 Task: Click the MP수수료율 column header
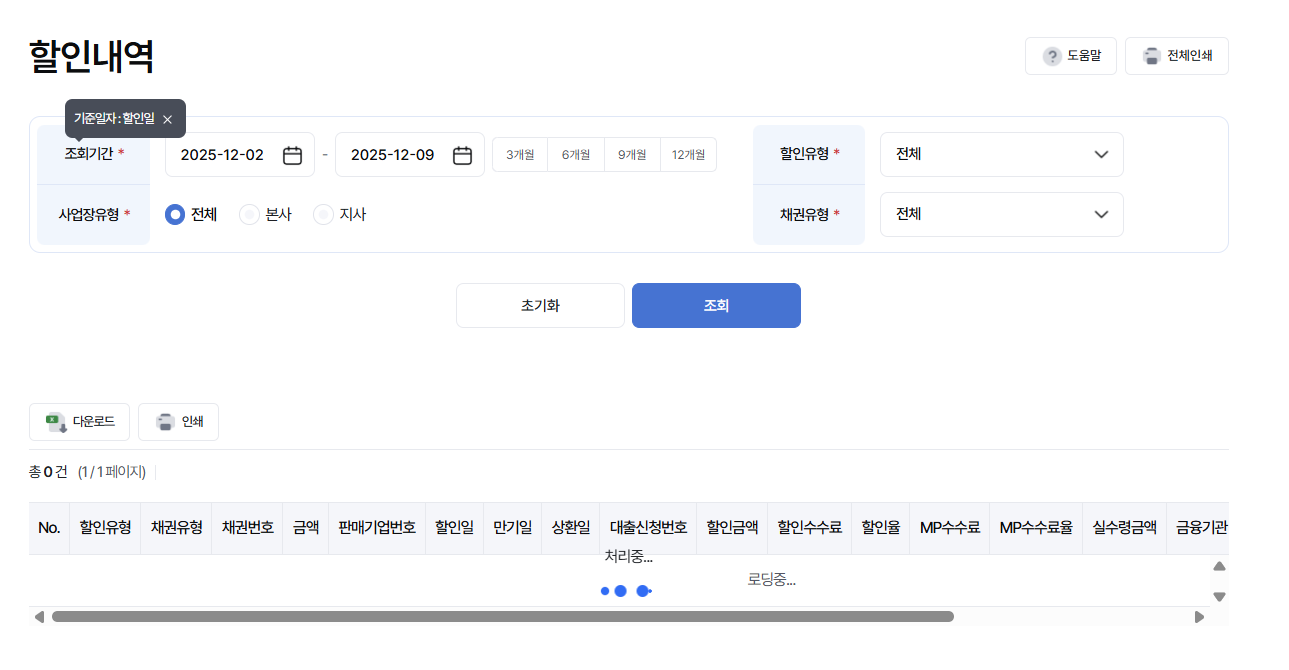pos(1035,528)
